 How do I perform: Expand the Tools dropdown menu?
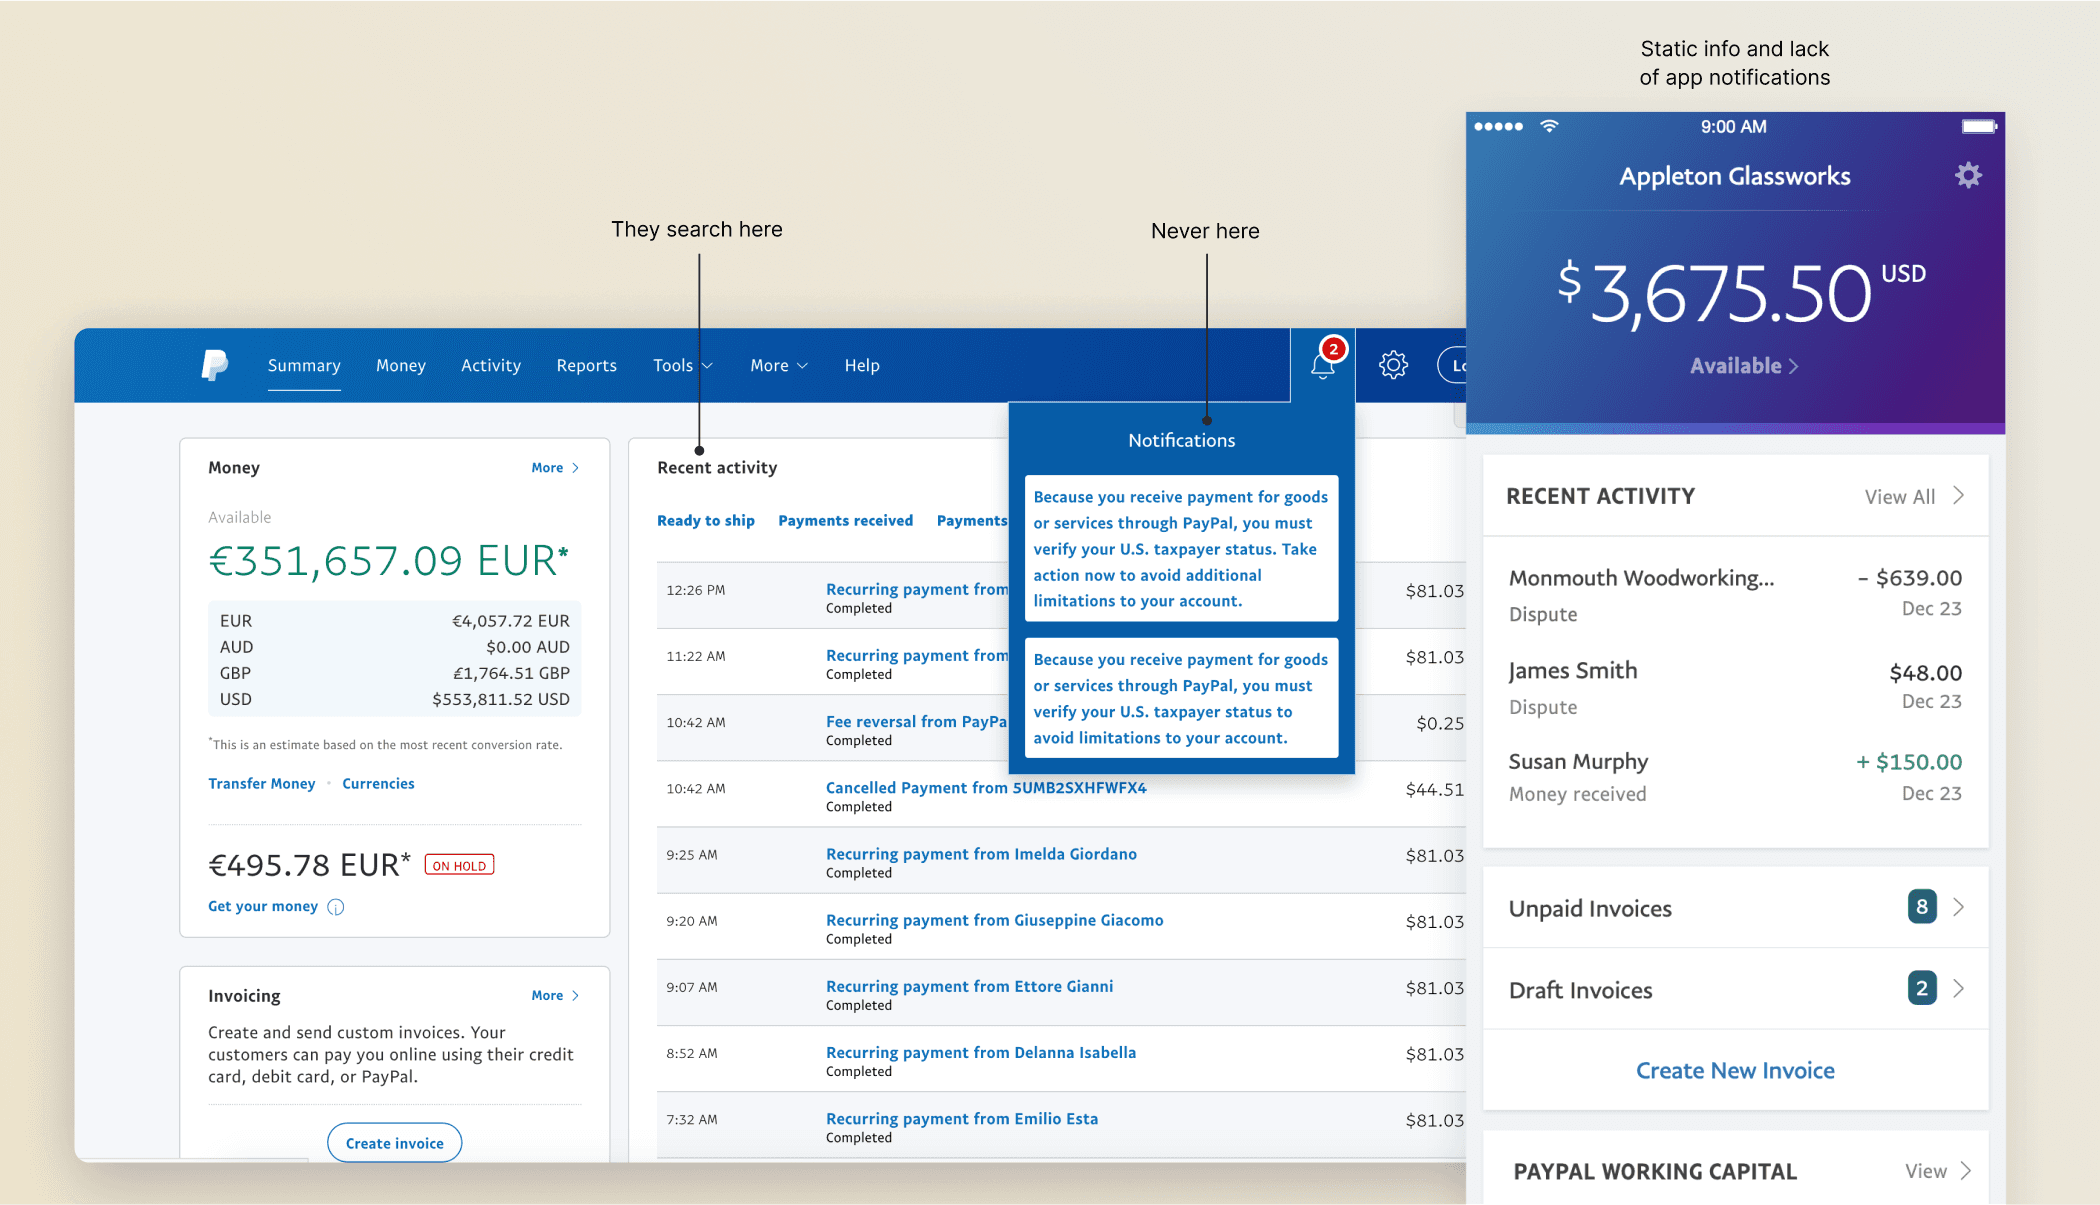pyautogui.click(x=682, y=366)
